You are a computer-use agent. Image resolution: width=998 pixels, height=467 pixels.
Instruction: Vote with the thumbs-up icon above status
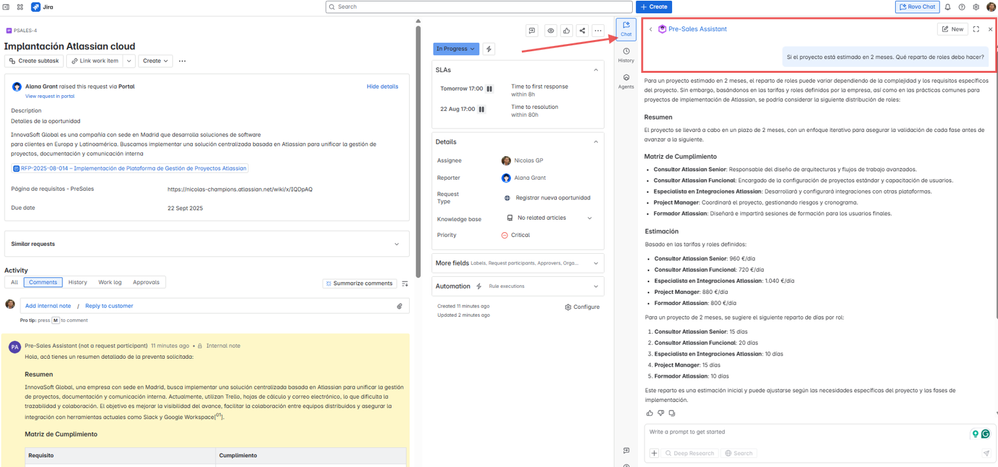566,31
